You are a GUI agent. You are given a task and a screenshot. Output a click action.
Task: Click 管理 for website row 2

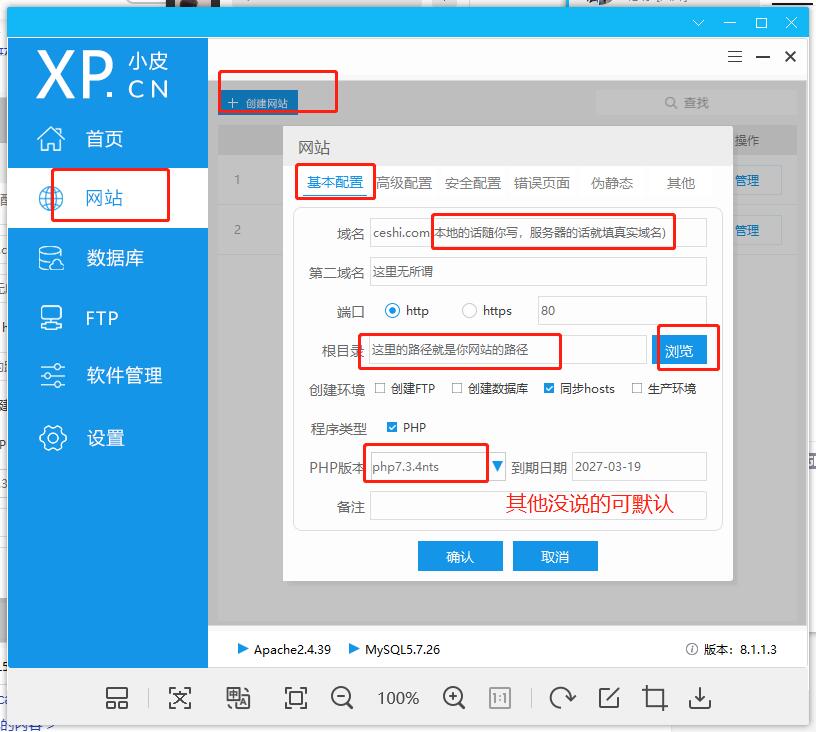[x=747, y=230]
